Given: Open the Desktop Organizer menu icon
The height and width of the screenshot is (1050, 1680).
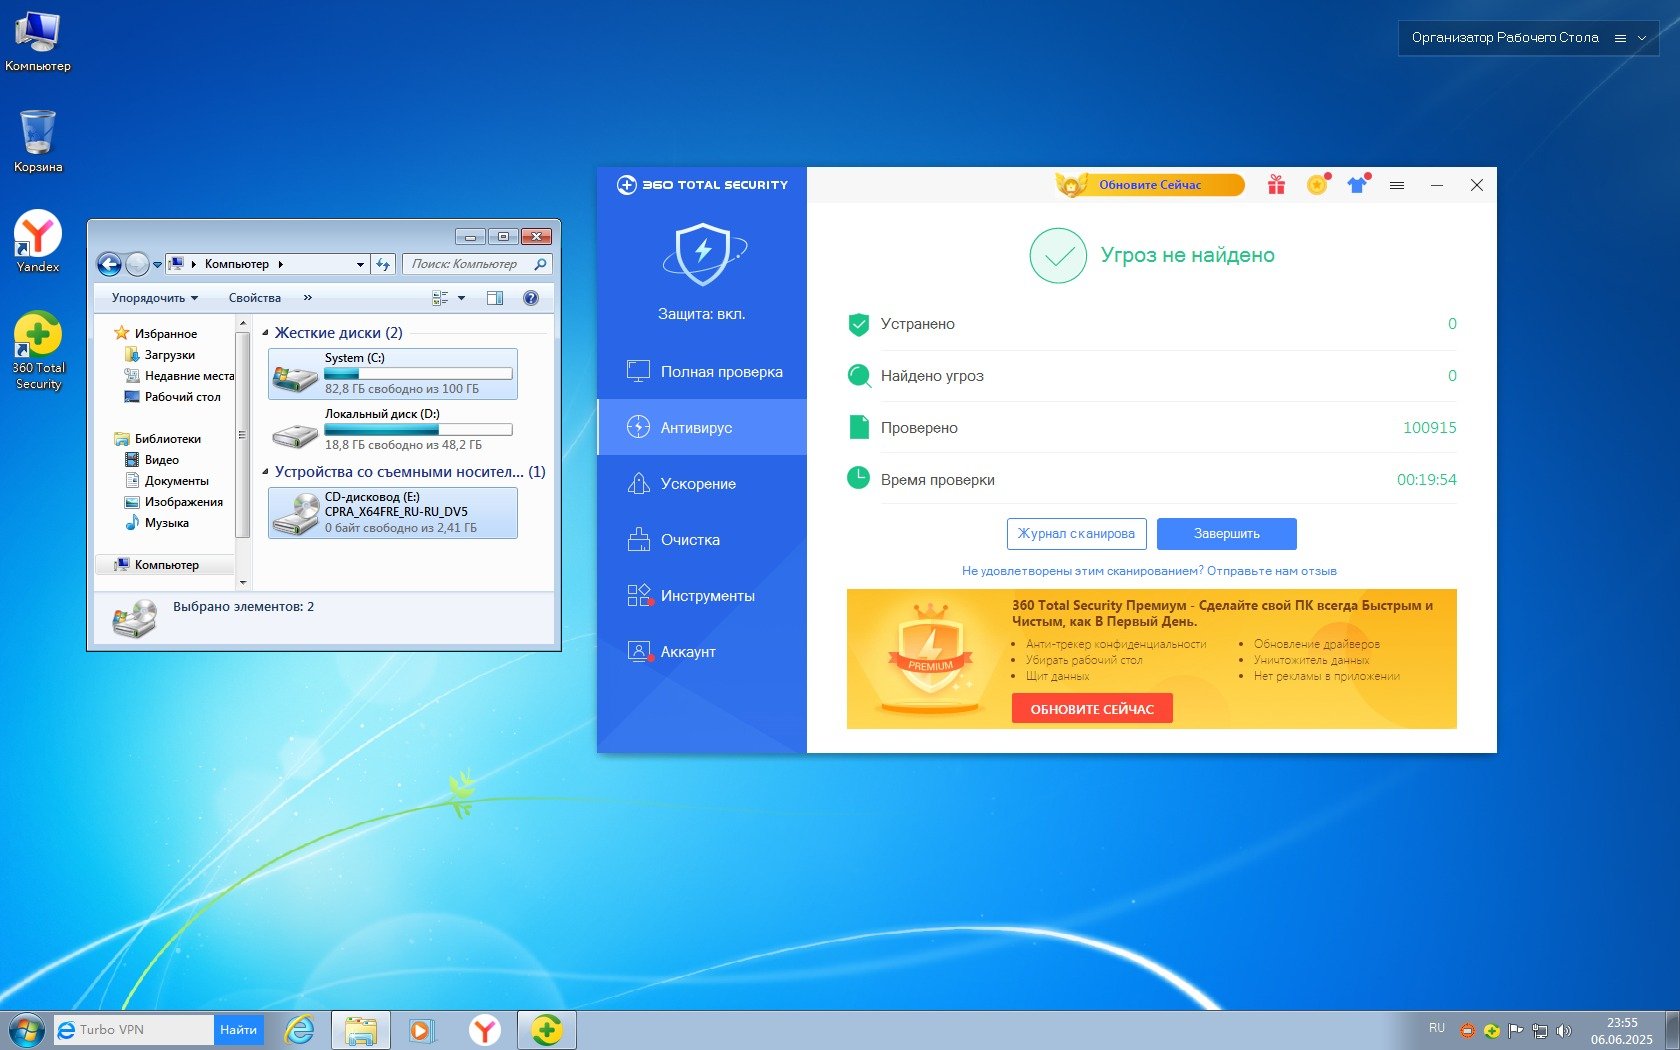Looking at the screenshot, I should tap(1620, 38).
